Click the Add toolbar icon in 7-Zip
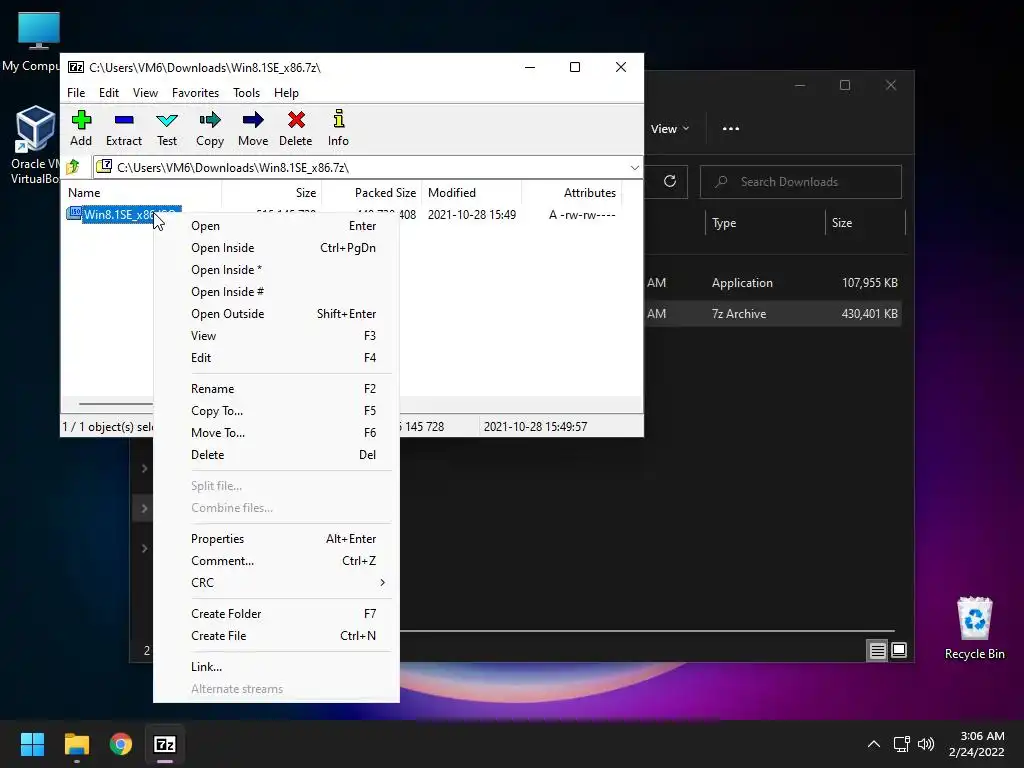Image resolution: width=1024 pixels, height=768 pixels. [81, 128]
